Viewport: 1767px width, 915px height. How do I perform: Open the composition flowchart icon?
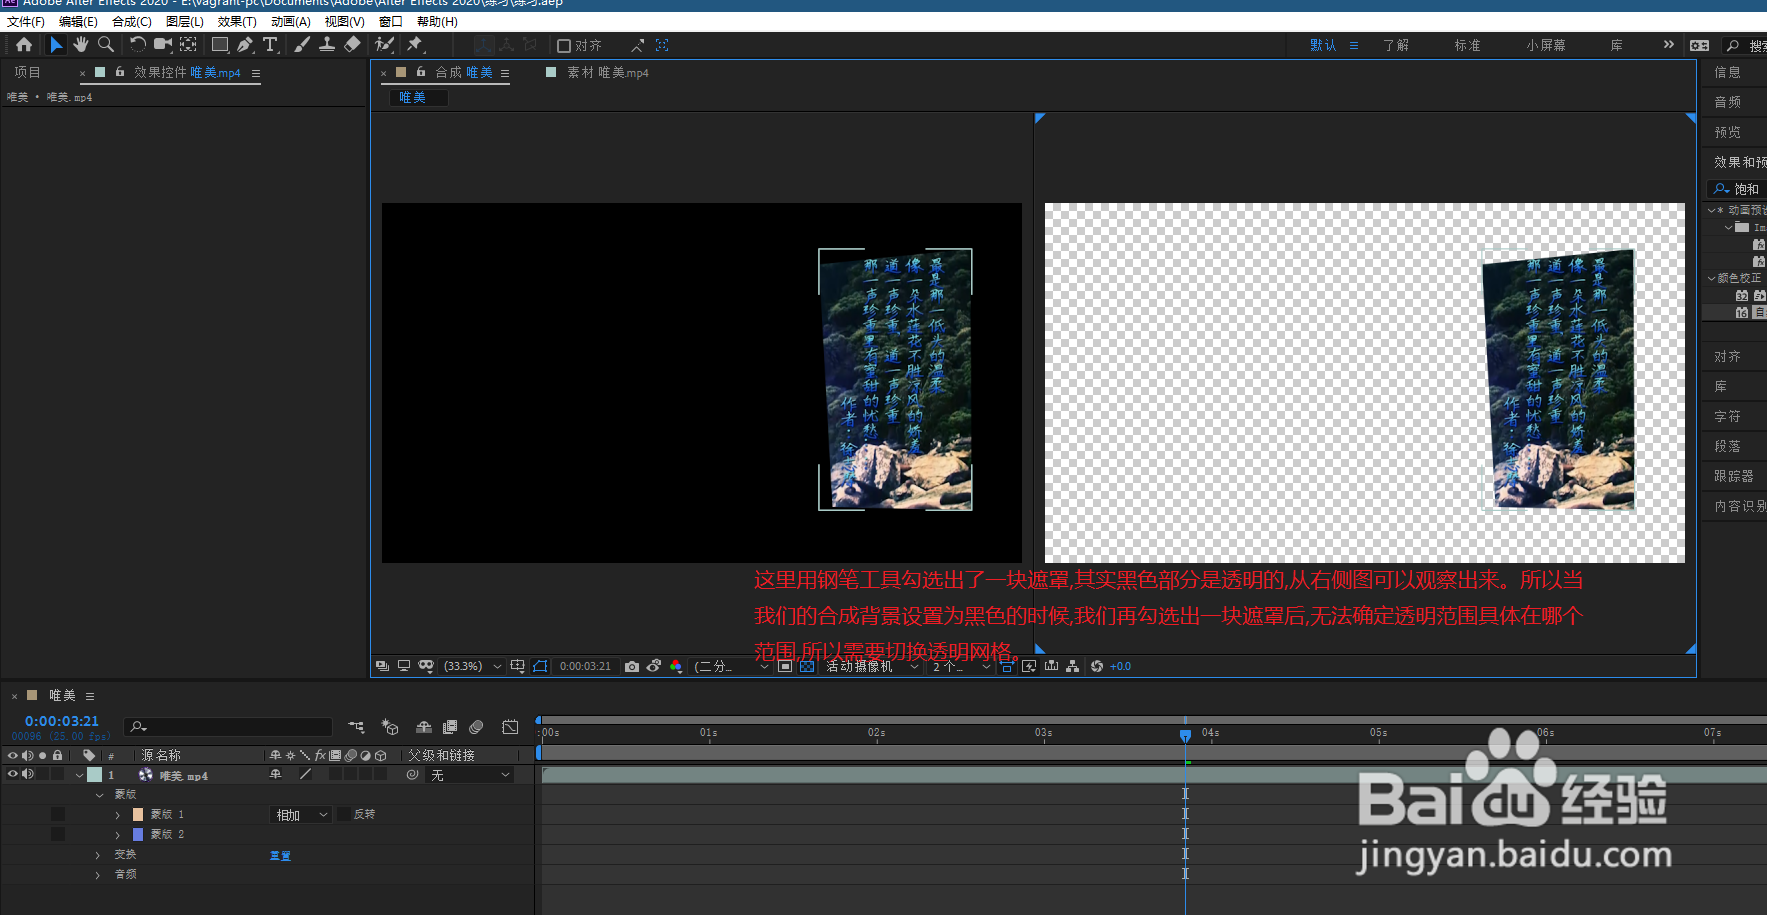tap(1073, 666)
